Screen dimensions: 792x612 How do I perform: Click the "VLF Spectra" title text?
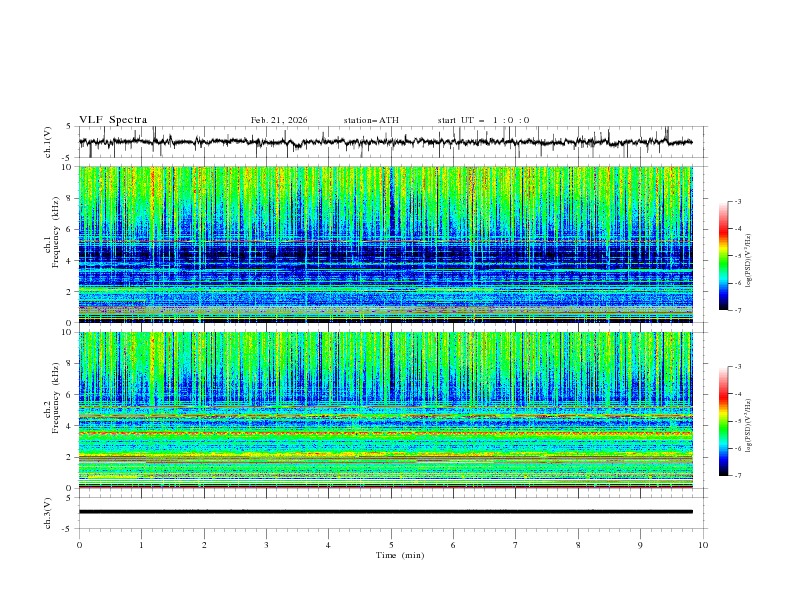pyautogui.click(x=113, y=120)
